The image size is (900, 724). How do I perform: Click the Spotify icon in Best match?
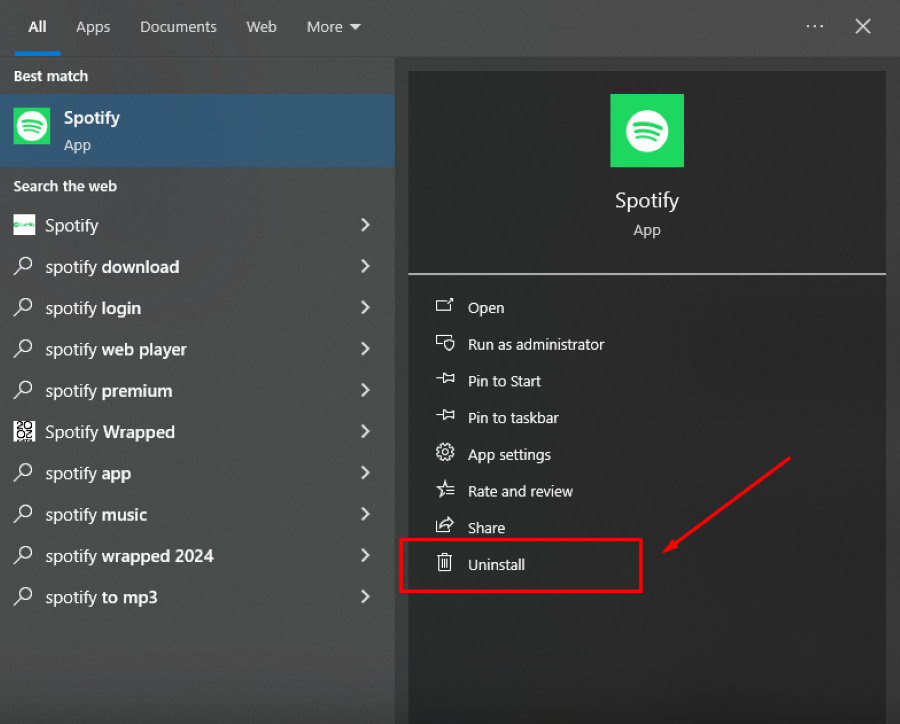pyautogui.click(x=32, y=126)
